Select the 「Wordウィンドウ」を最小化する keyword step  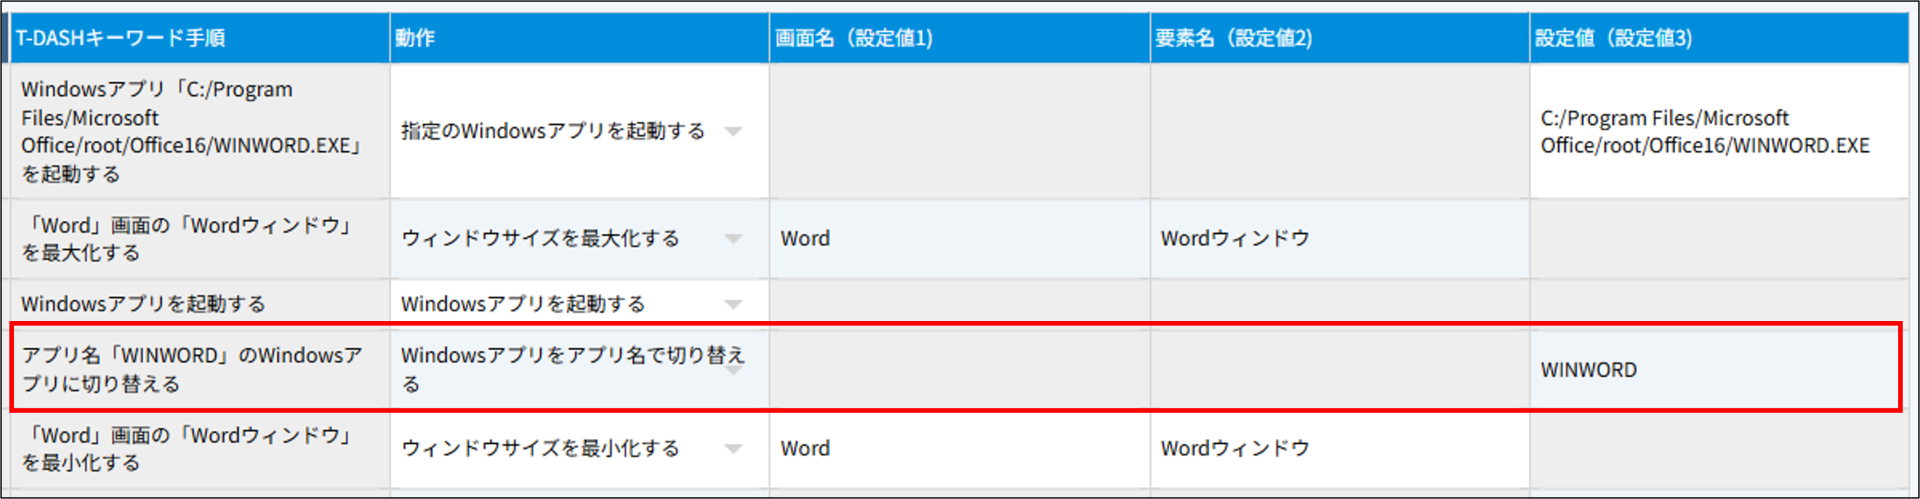pyautogui.click(x=190, y=449)
